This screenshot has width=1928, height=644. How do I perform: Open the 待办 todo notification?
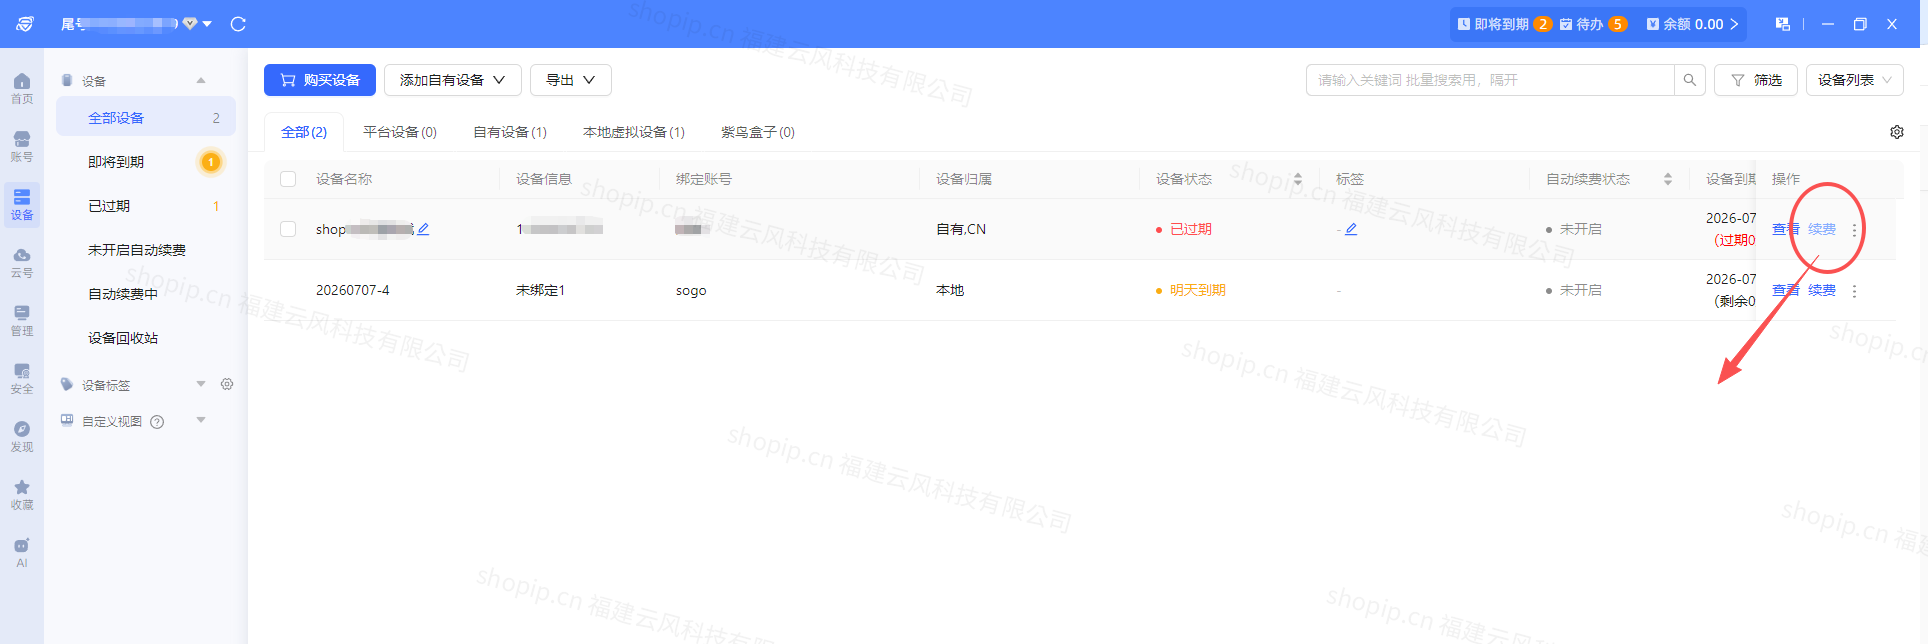pos(1594,24)
